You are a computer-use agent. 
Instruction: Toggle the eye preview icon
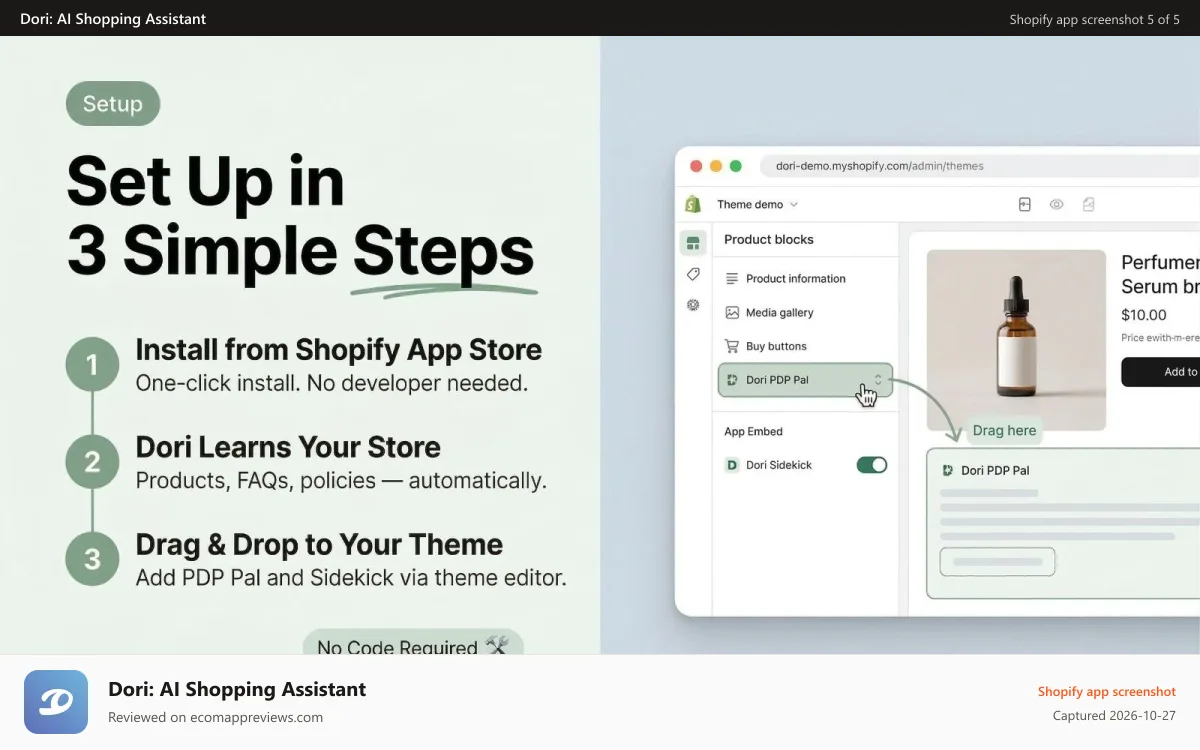(x=1056, y=204)
